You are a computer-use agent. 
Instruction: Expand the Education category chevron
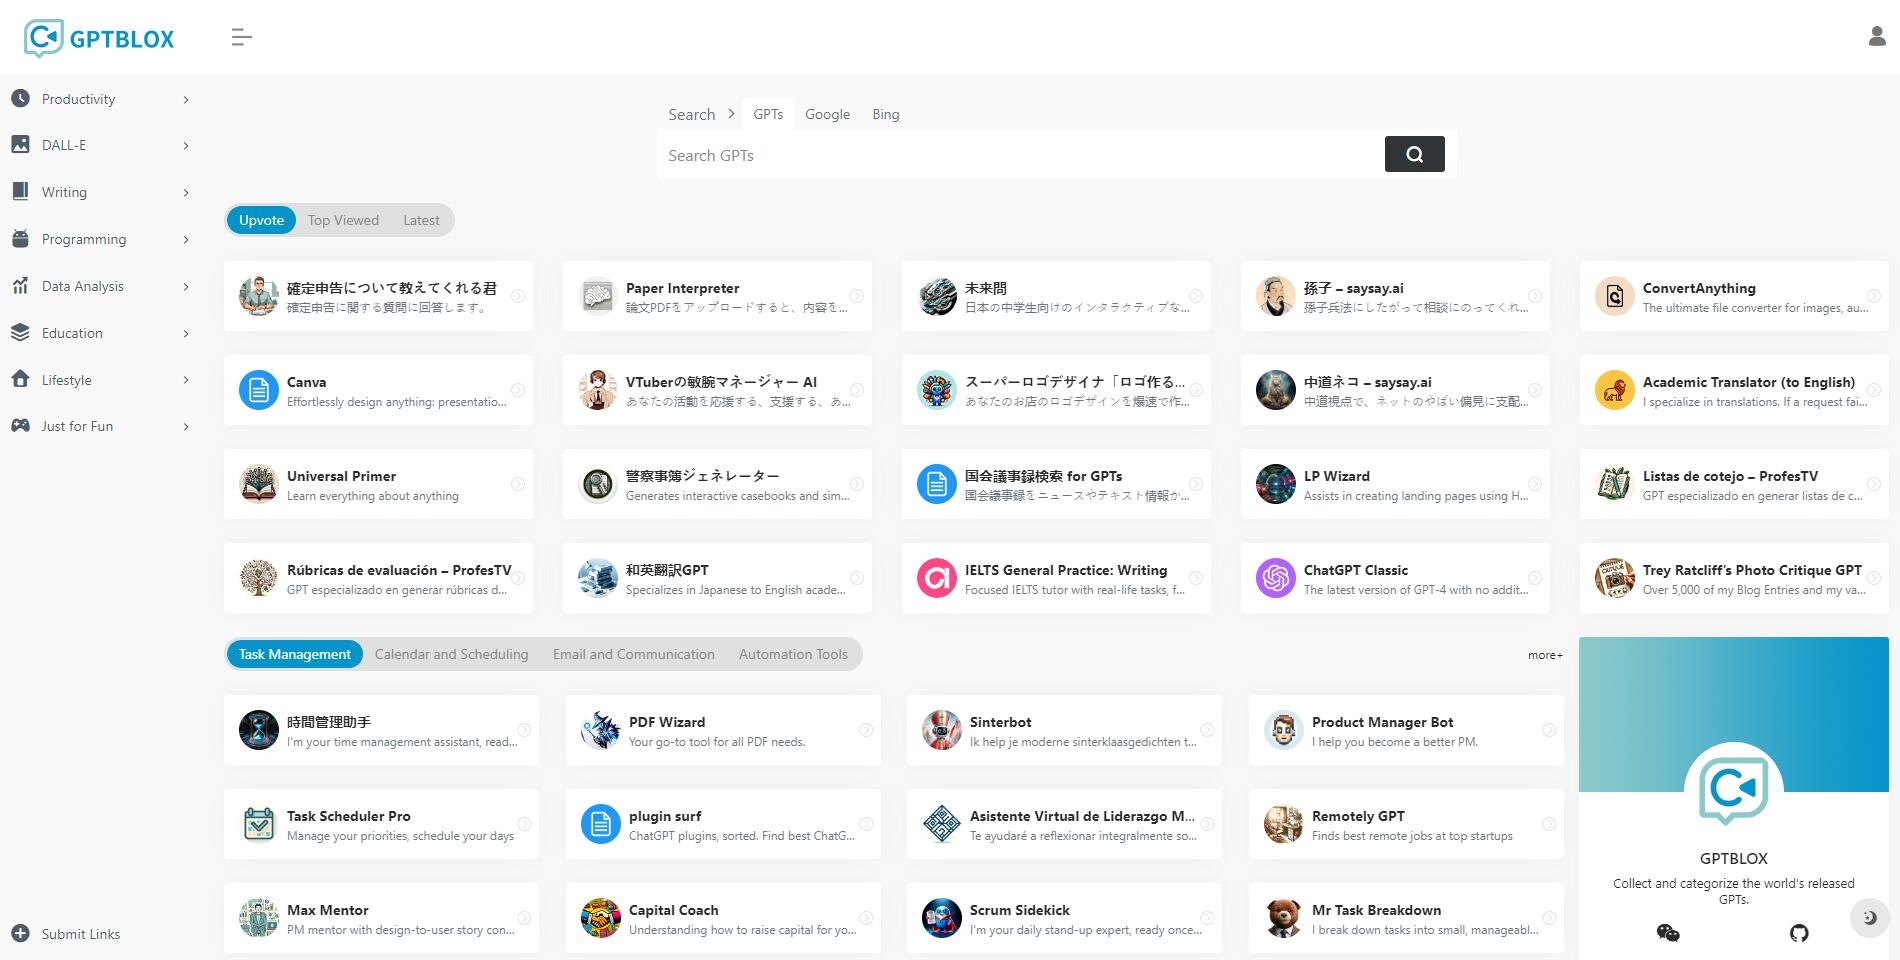[x=186, y=333]
